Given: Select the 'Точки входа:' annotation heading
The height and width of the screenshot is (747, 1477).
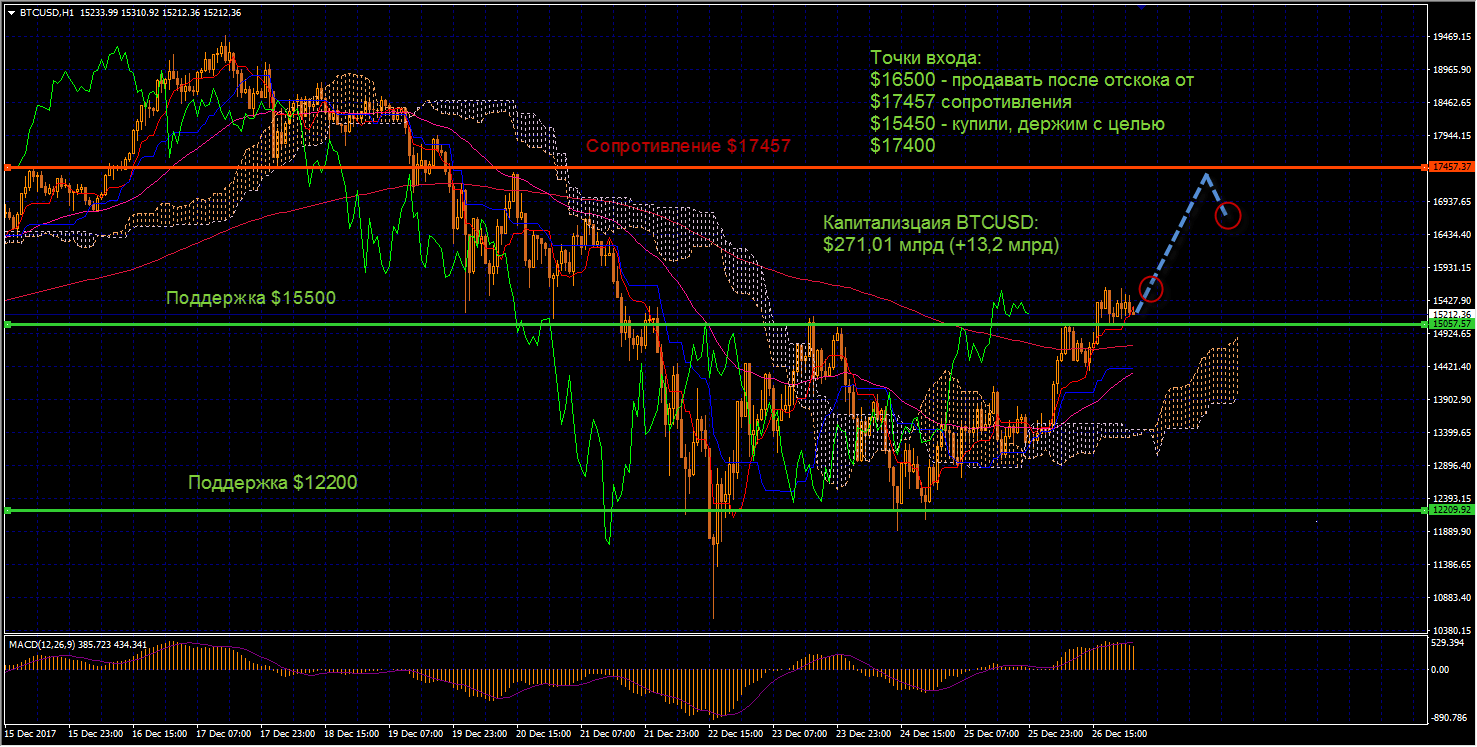Looking at the screenshot, I should [926, 57].
